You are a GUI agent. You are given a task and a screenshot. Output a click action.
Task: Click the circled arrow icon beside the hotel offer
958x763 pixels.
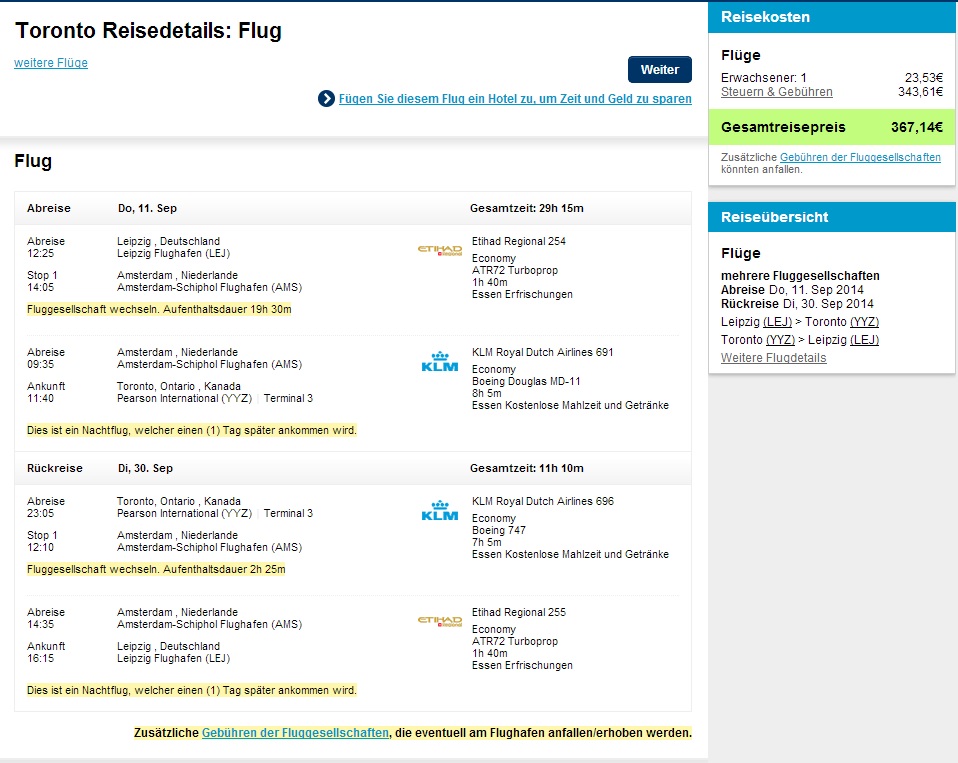pos(326,98)
